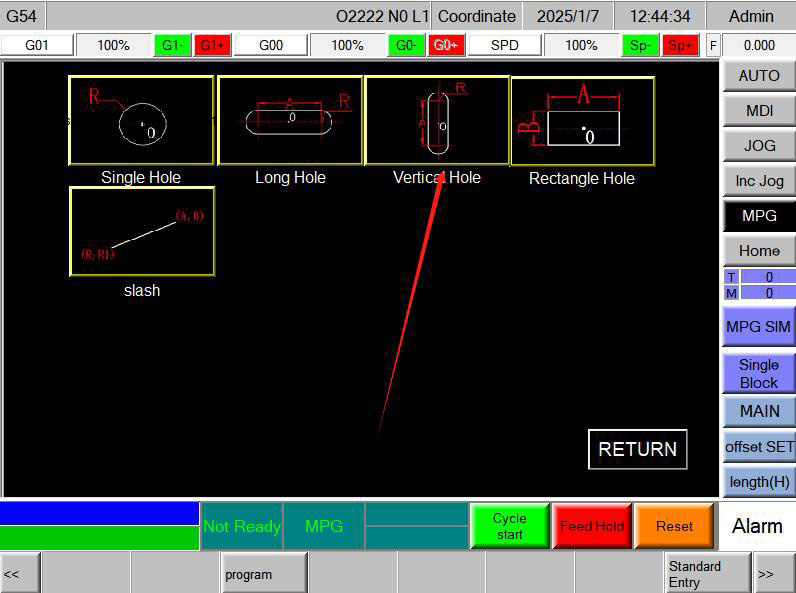Increase G1 feed rate with G1+
Viewport: 796px width, 593px height.
coord(211,45)
